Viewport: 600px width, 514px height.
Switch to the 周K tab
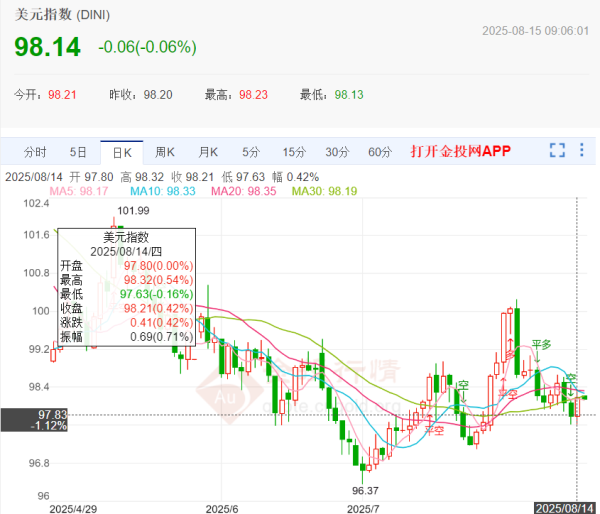pyautogui.click(x=165, y=152)
